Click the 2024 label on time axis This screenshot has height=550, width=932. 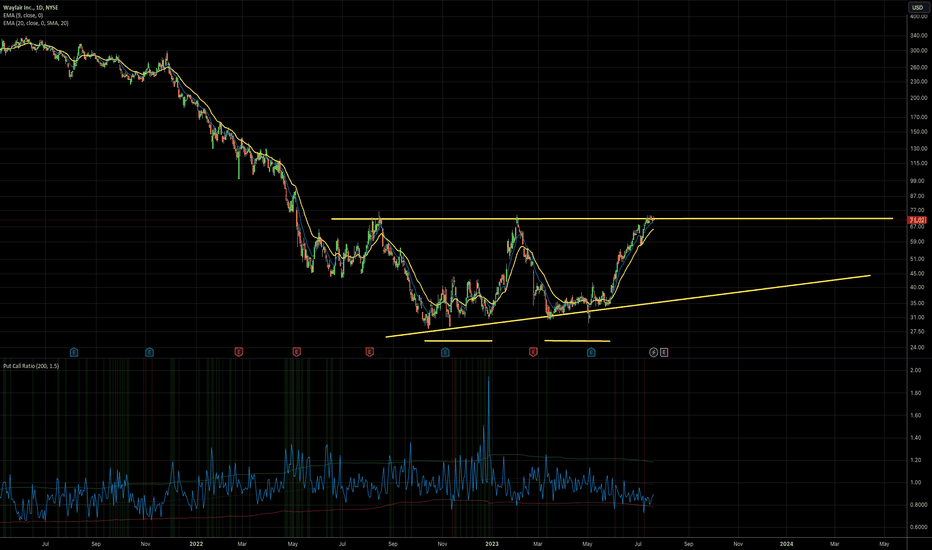786,543
